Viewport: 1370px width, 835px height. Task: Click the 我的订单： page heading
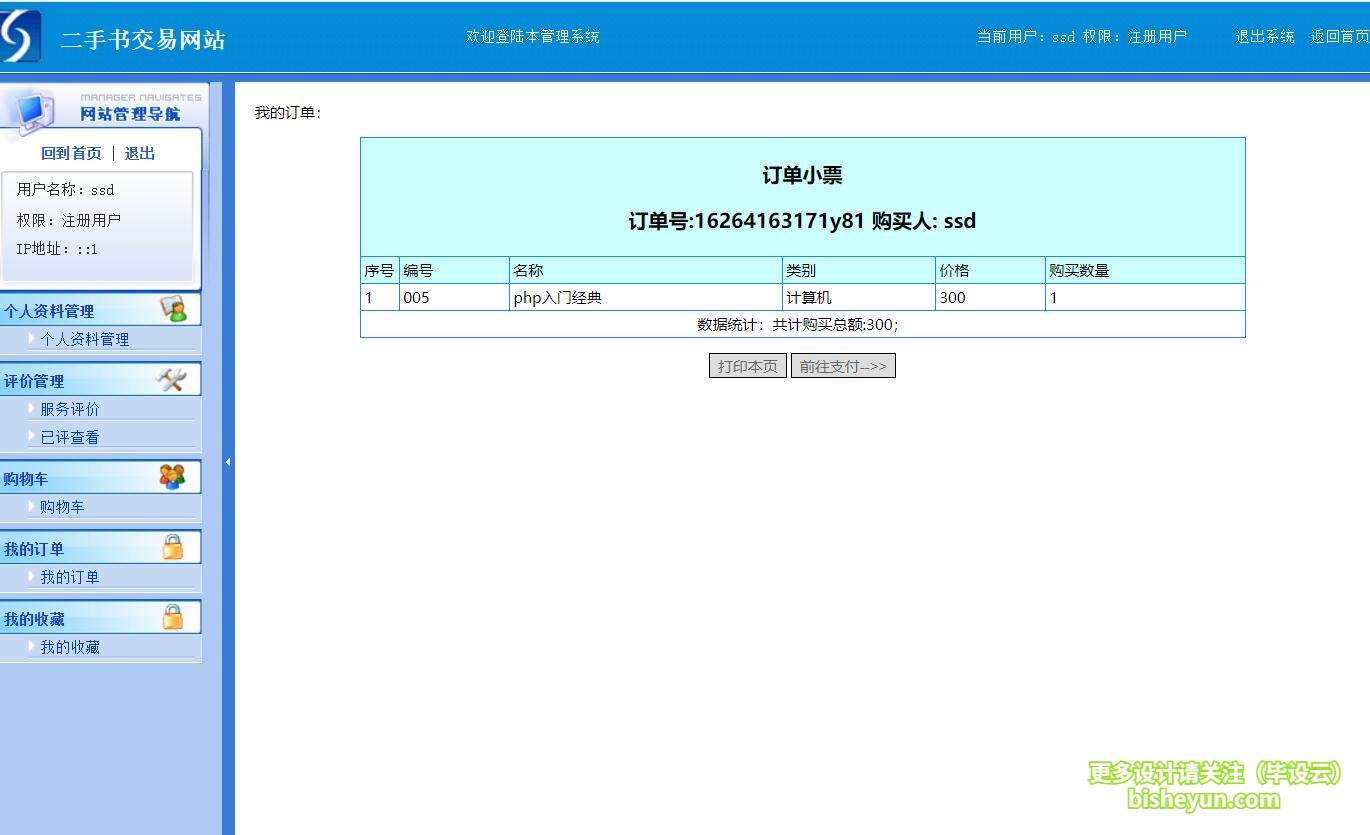click(288, 113)
